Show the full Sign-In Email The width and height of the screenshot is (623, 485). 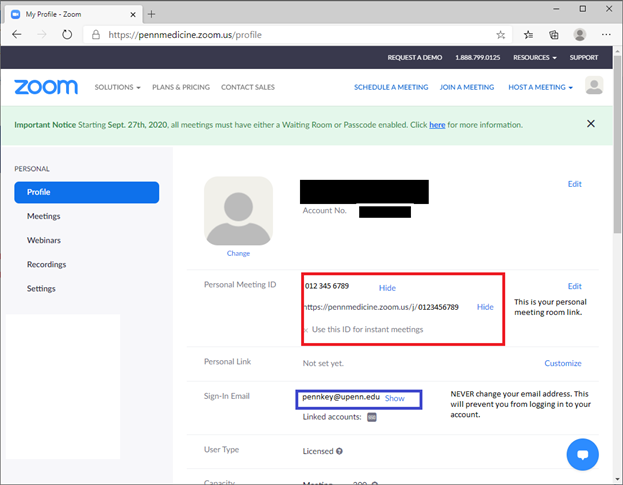pyautogui.click(x=395, y=398)
